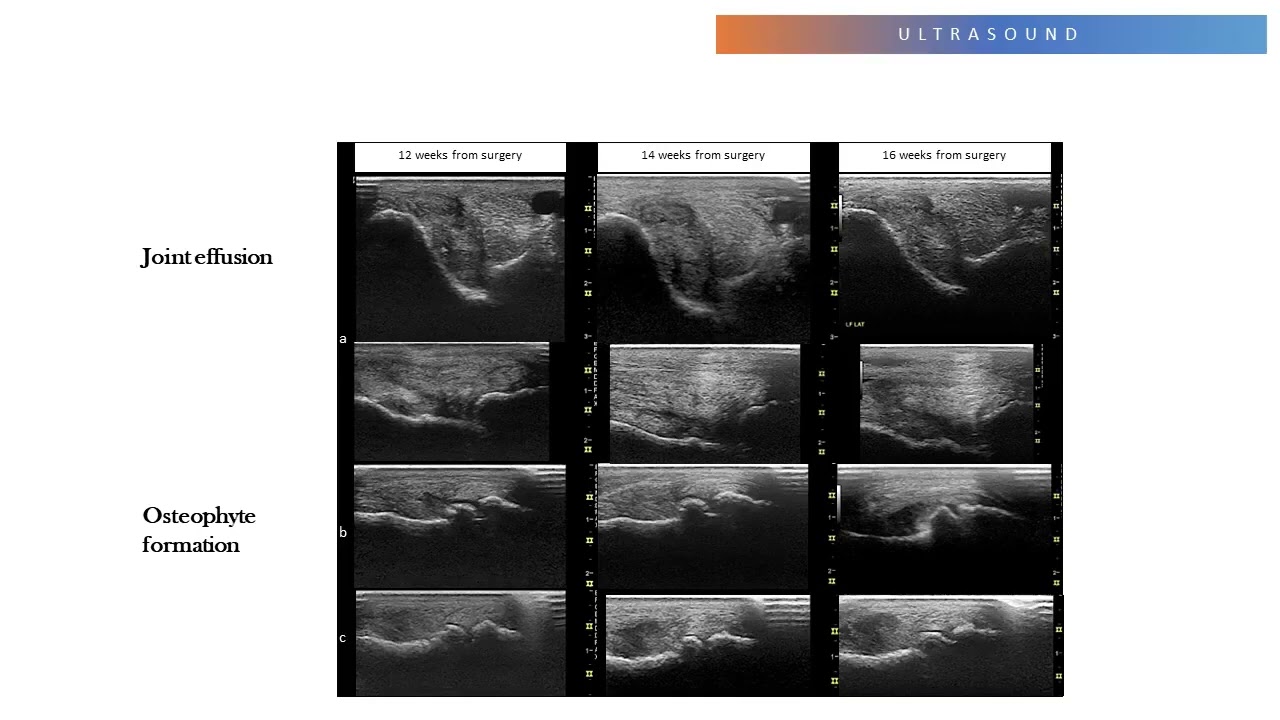Viewport: 1280px width, 720px height.
Task: Select the row c osteophyte scan at 12 weeks
Action: click(461, 643)
